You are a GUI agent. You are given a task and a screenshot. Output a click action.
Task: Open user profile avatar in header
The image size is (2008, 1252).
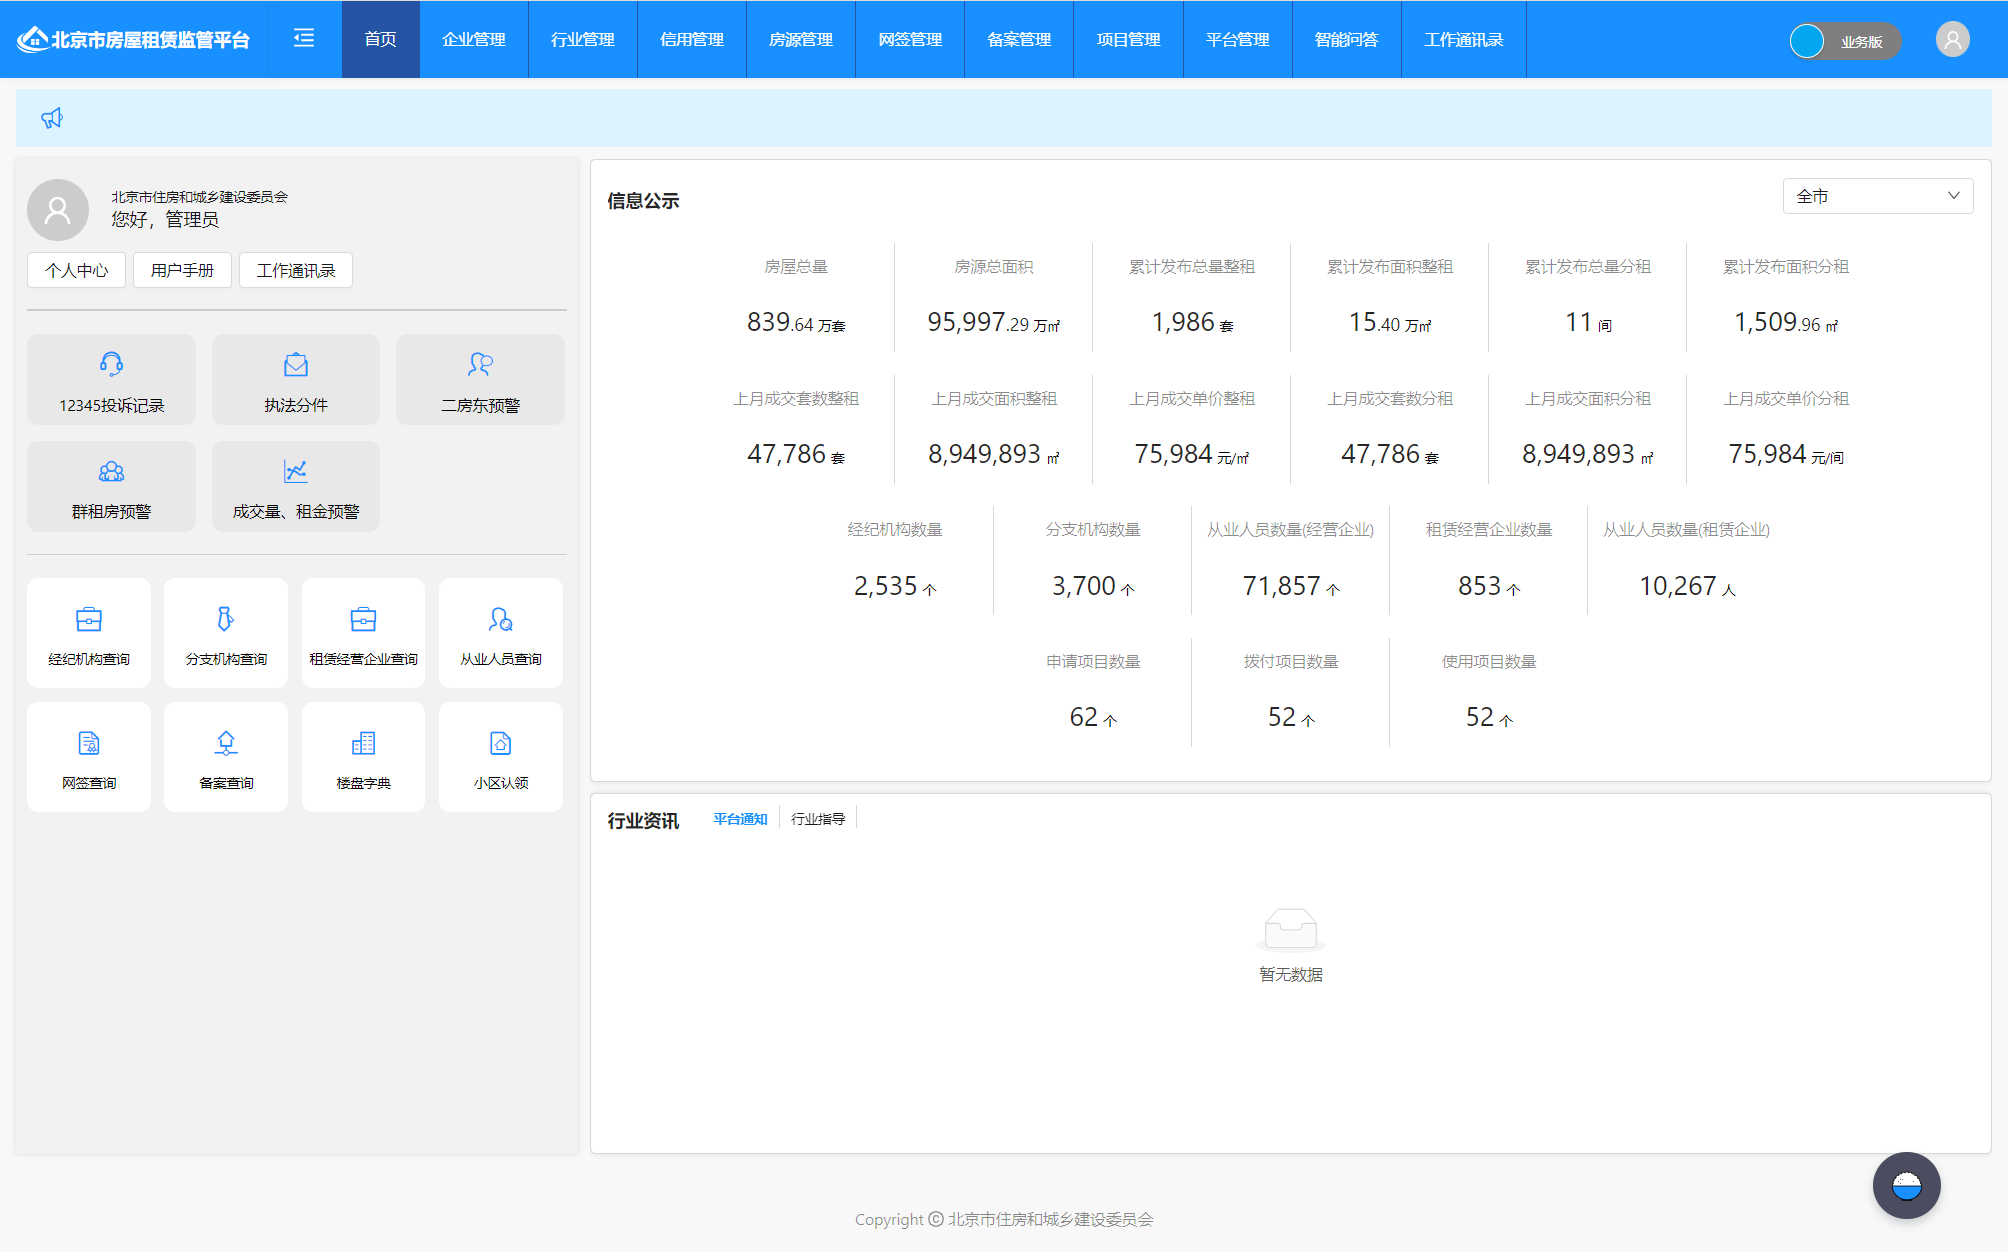point(1952,40)
